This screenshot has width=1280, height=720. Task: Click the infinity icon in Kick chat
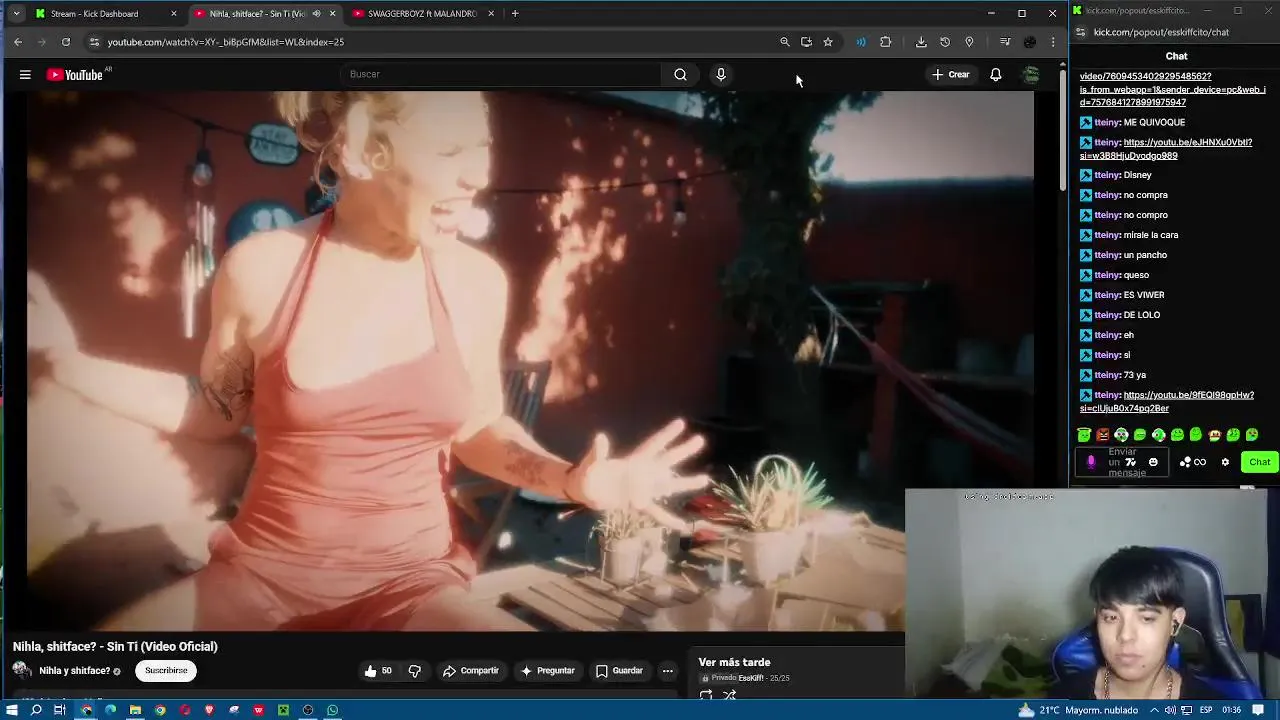(x=1200, y=462)
